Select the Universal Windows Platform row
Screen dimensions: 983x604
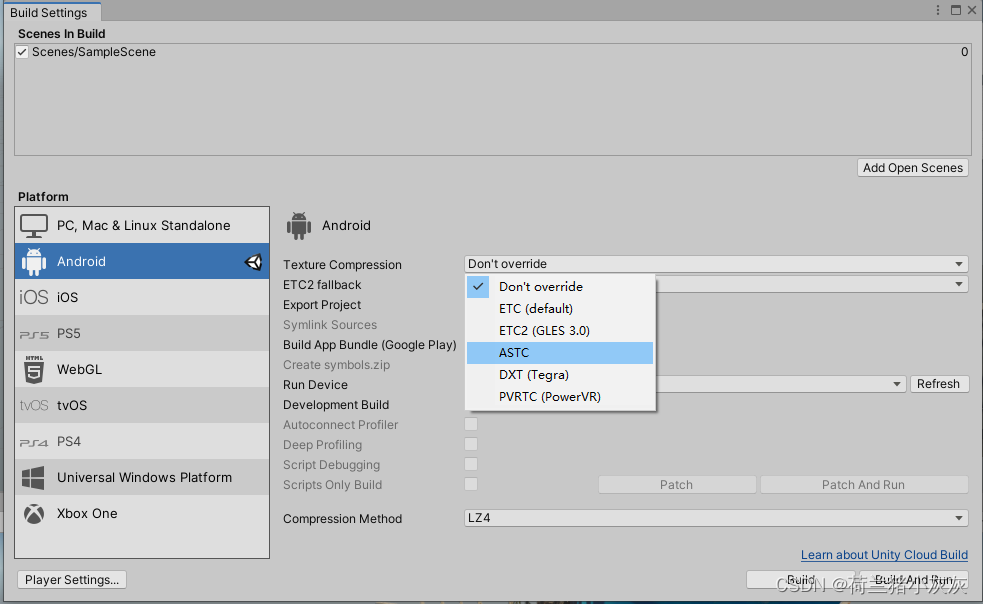pyautogui.click(x=142, y=477)
